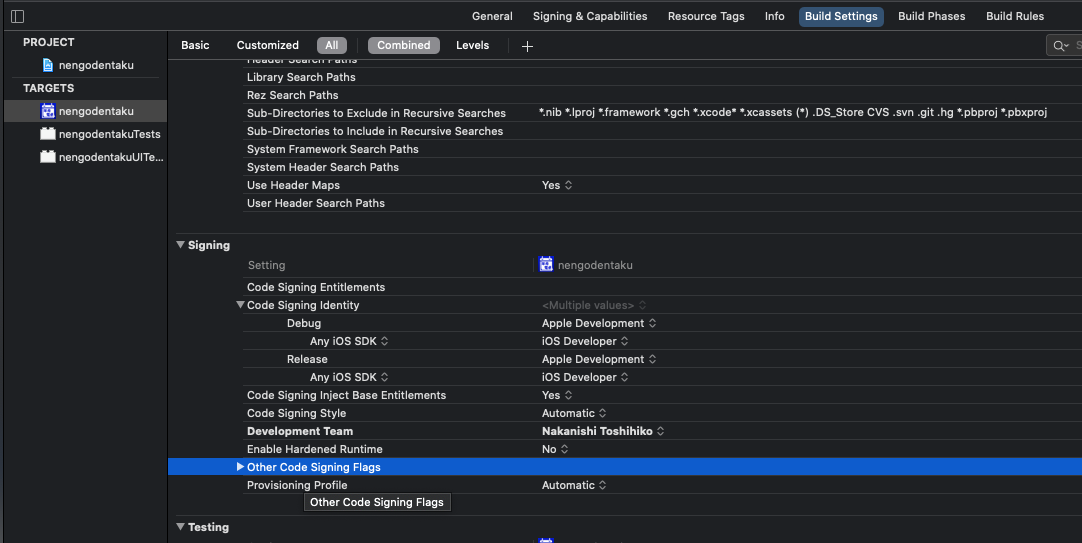The image size is (1082, 543).
Task: Show All build settings
Action: pyautogui.click(x=332, y=46)
